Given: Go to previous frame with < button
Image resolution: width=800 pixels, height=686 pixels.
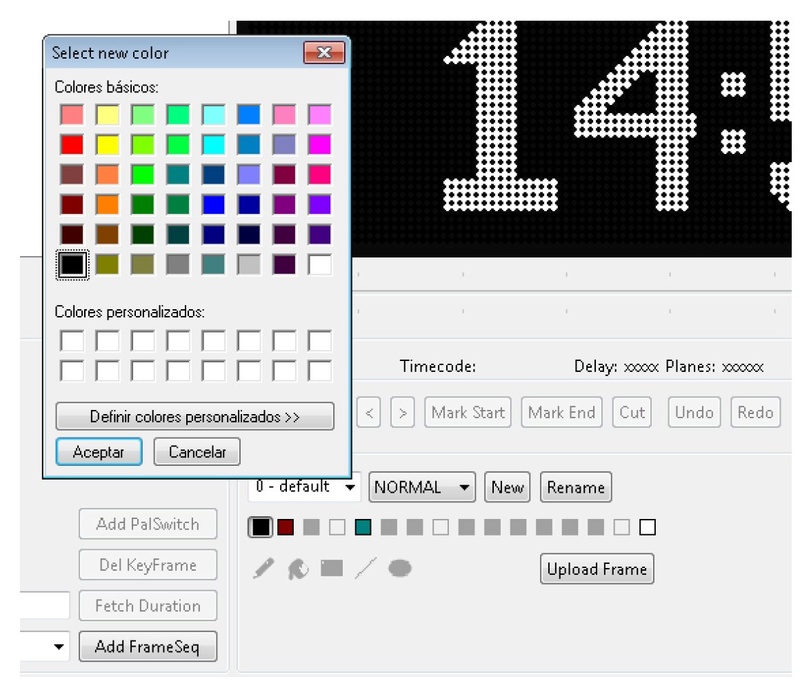Looking at the screenshot, I should coord(369,412).
